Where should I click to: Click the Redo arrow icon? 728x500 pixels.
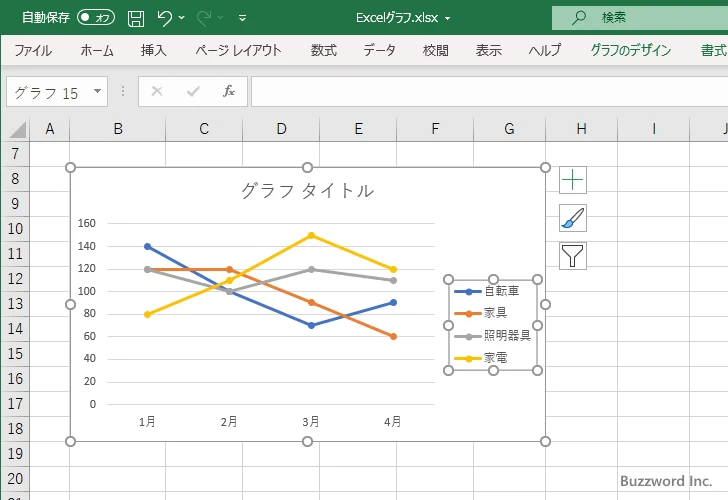coord(204,18)
